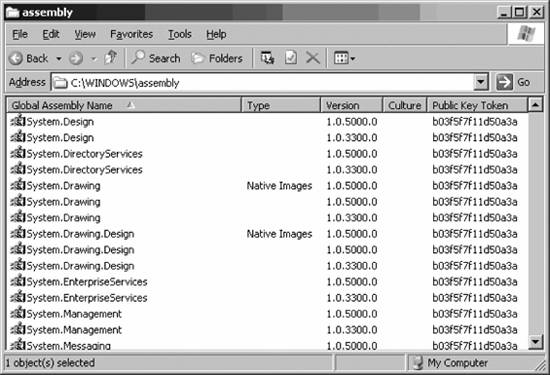Click the Windows logo throbber icon

[526, 34]
